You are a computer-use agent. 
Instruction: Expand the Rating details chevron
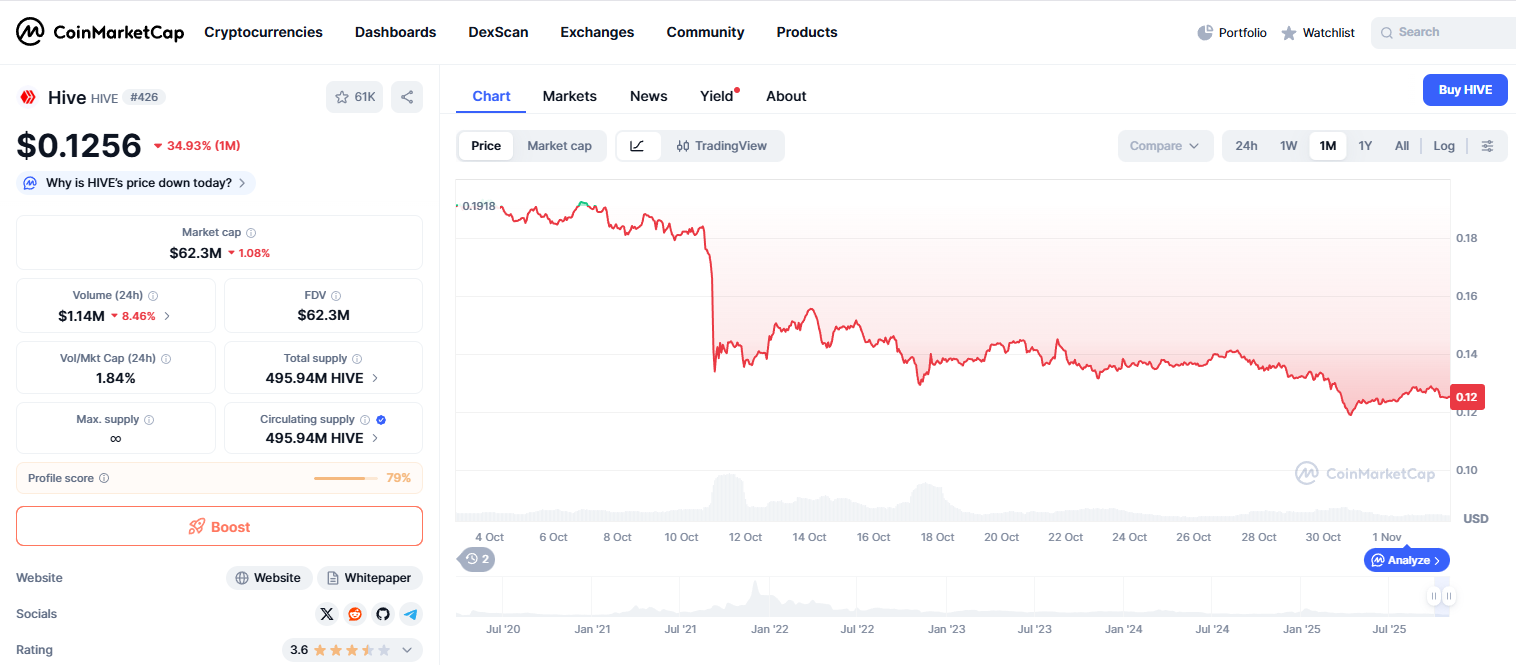[407, 650]
